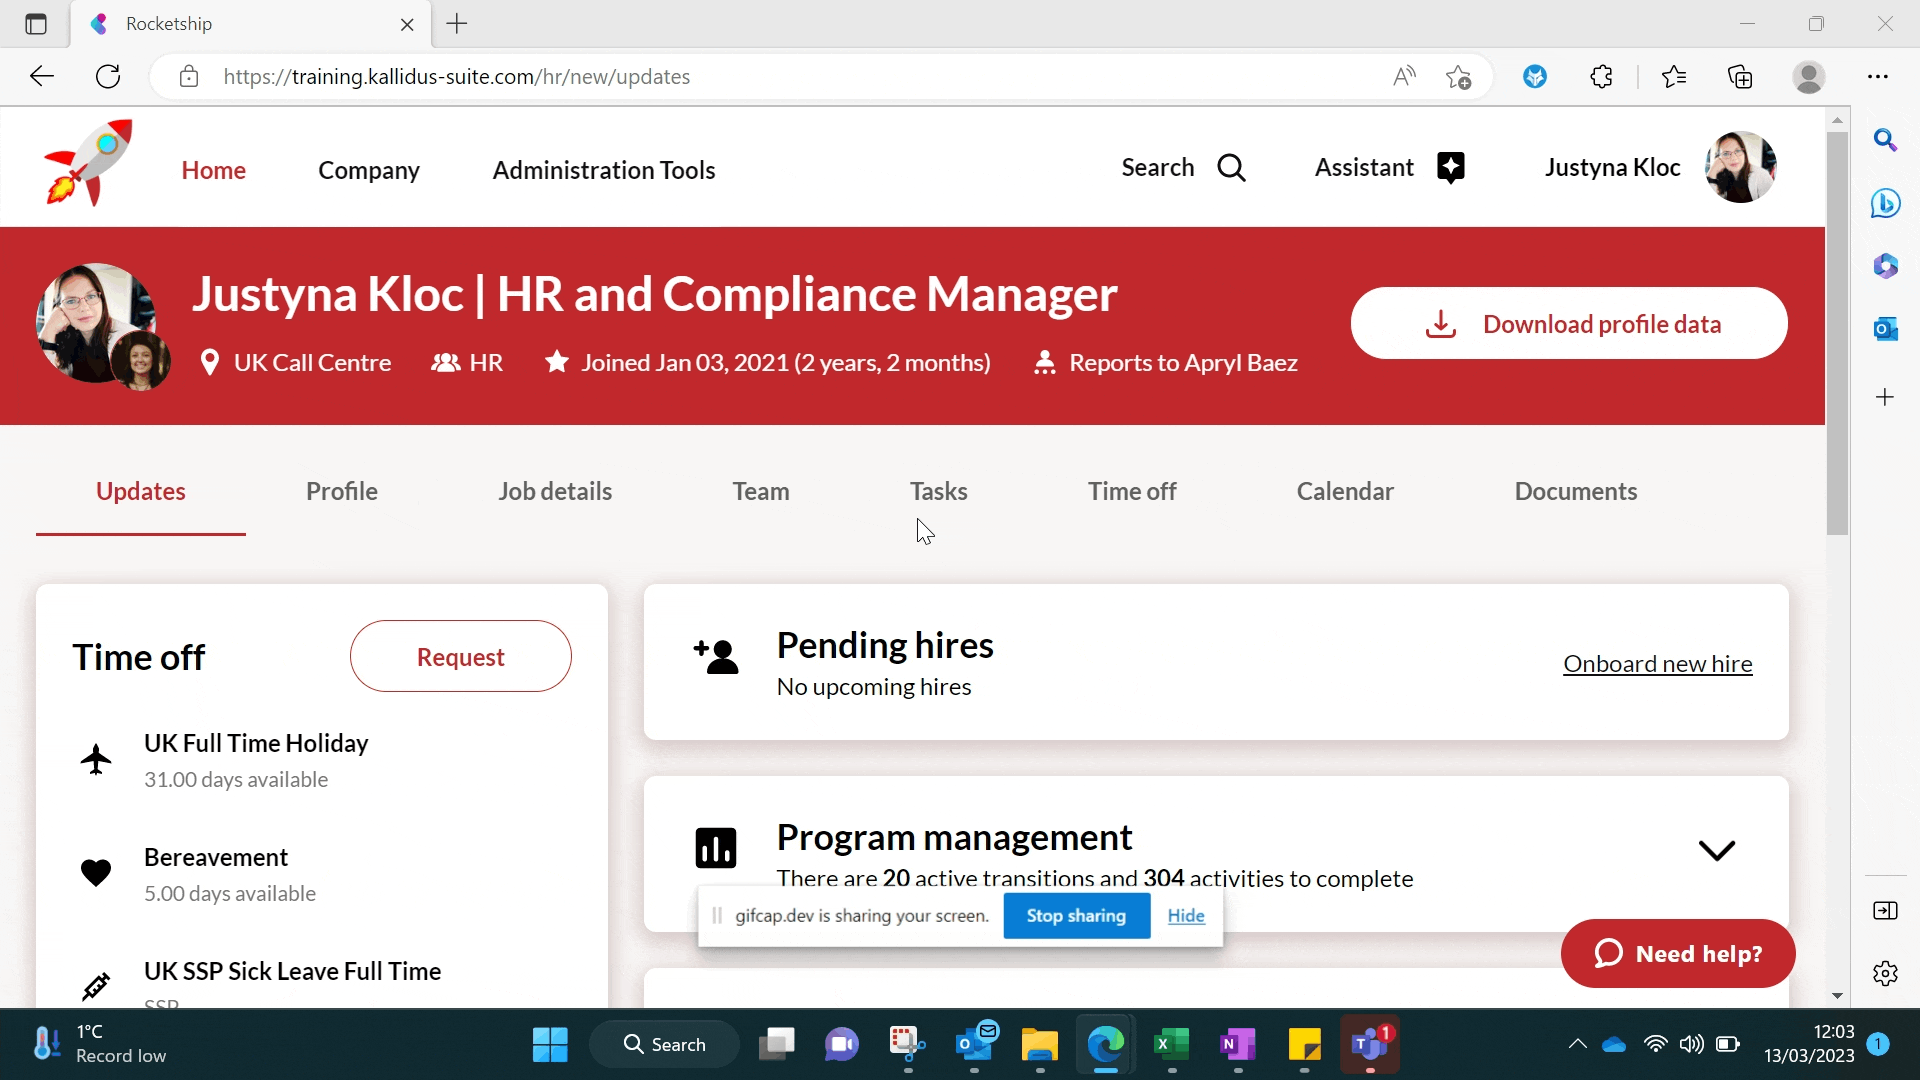Screen dimensions: 1920x1080
Task: Switch to the Time off tab
Action: click(1132, 492)
